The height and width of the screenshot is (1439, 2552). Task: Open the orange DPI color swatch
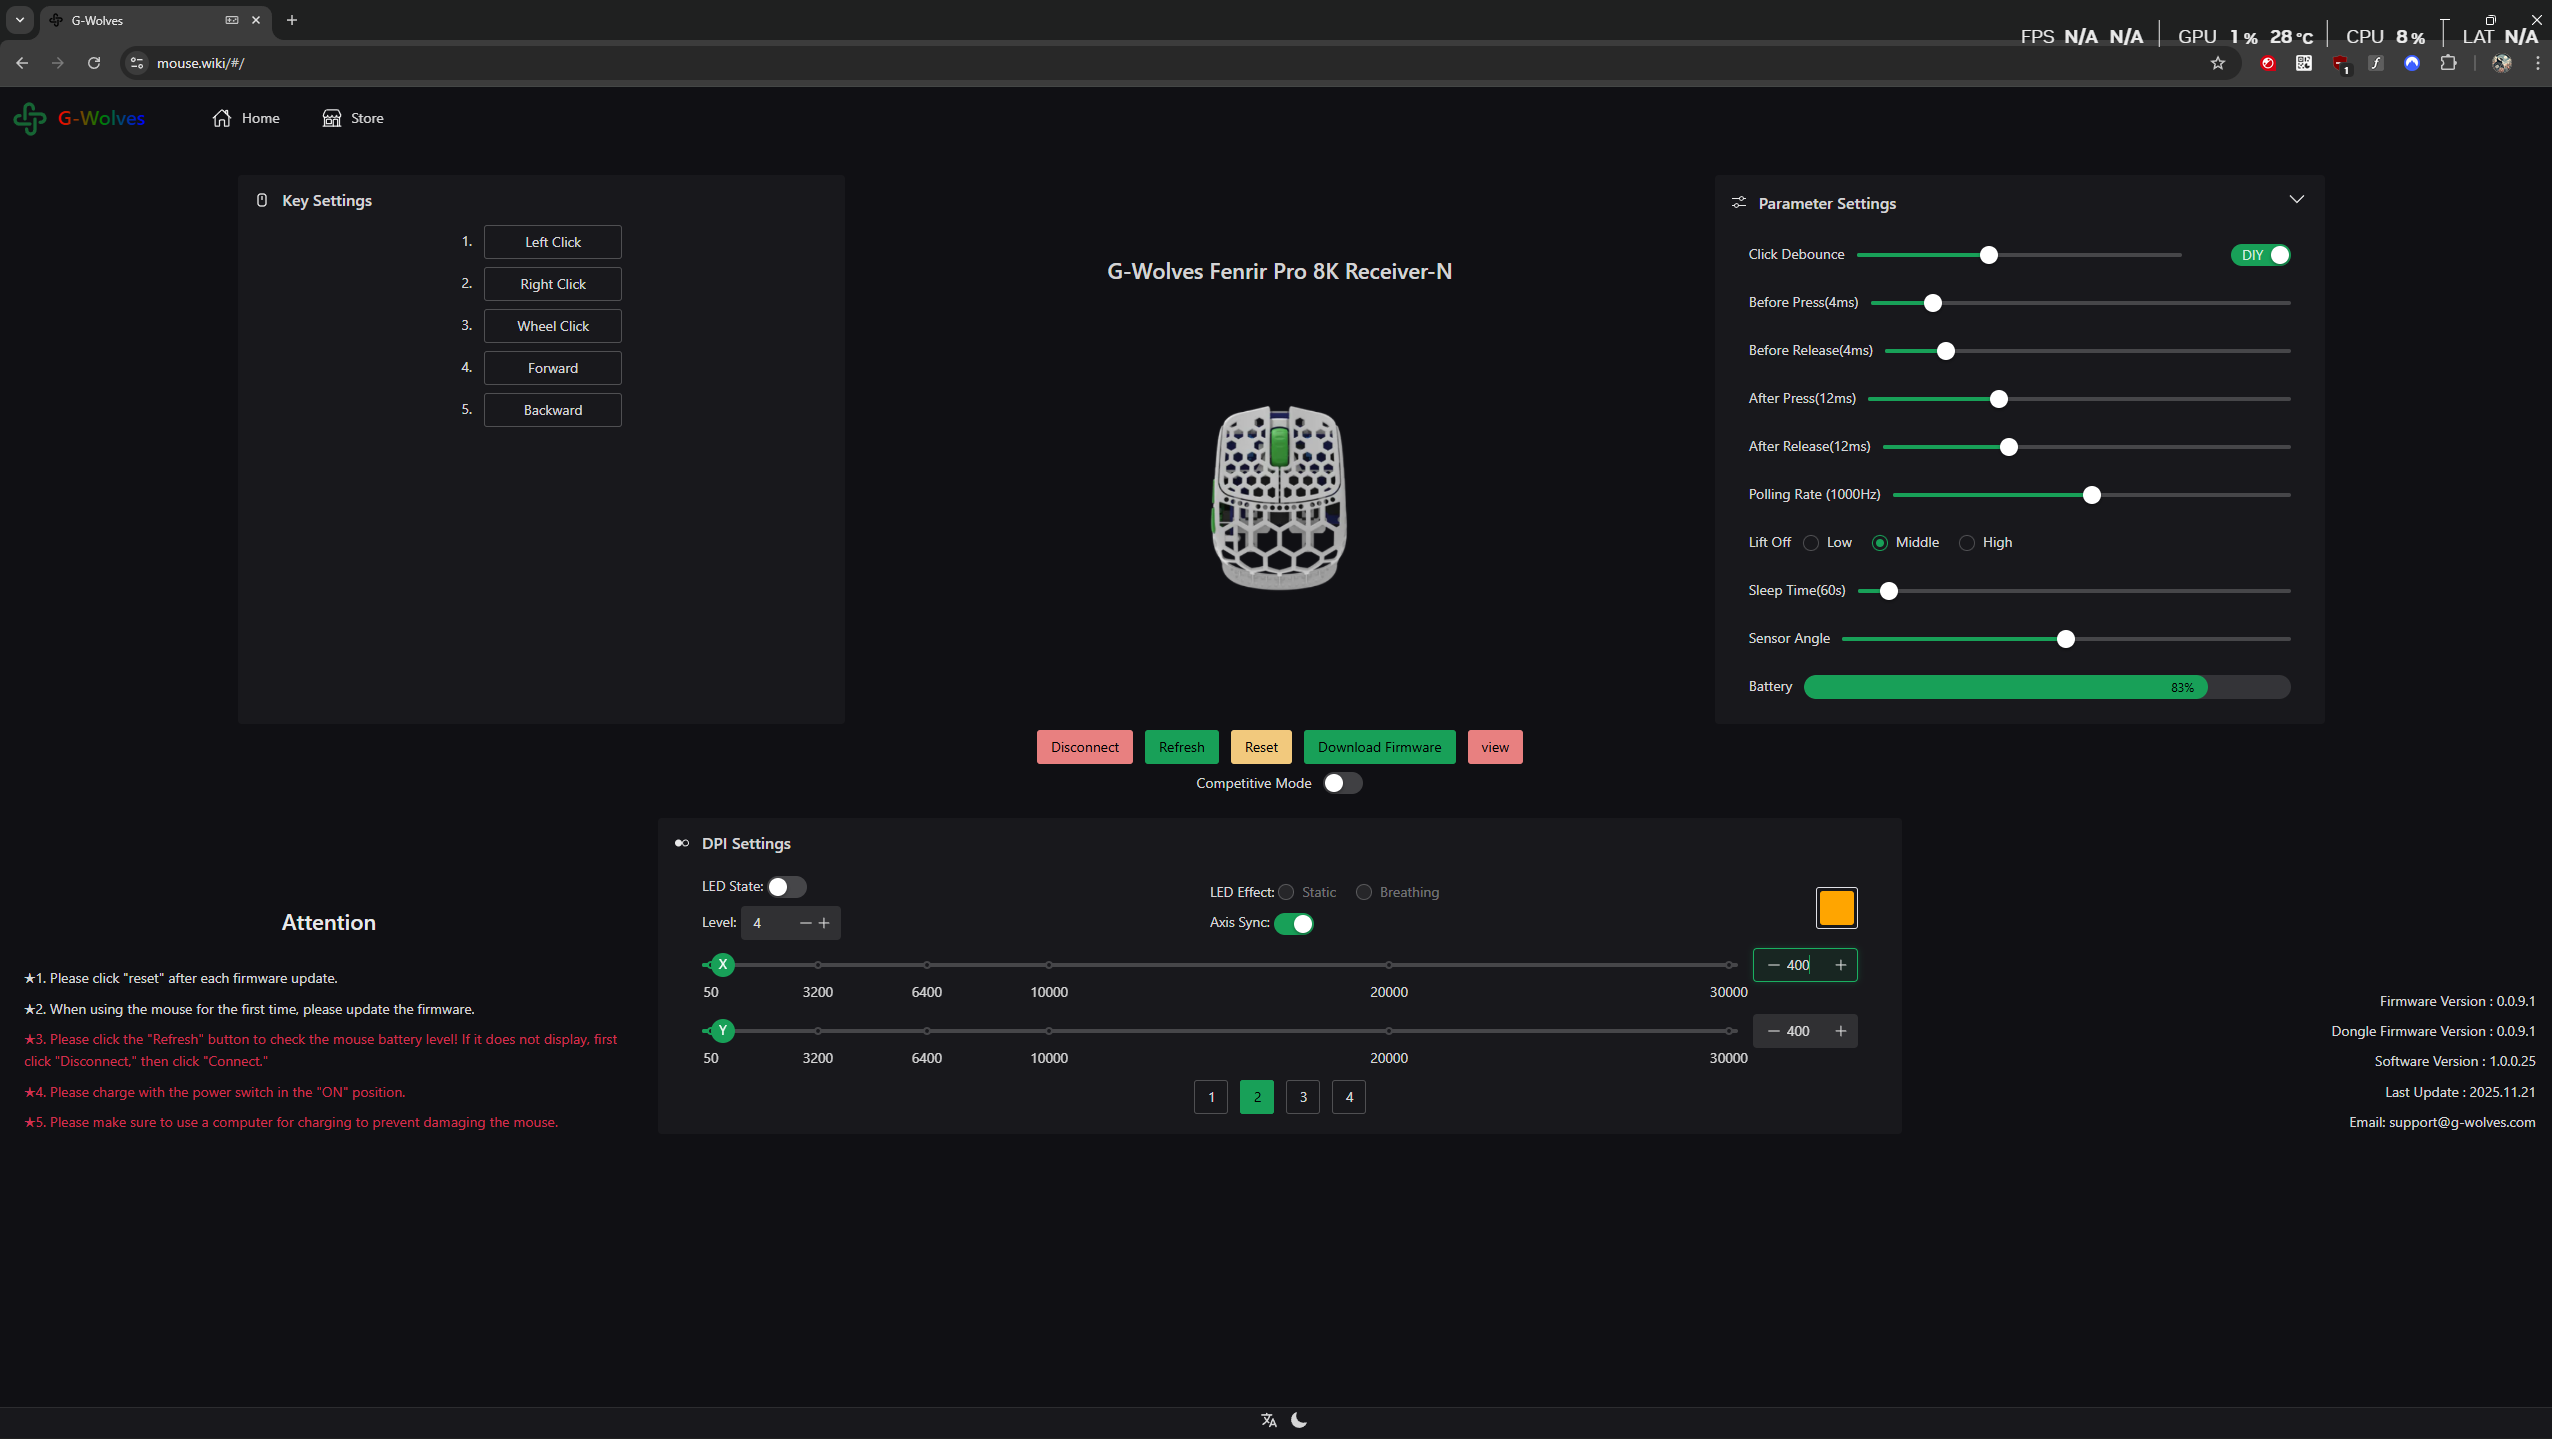click(1836, 908)
